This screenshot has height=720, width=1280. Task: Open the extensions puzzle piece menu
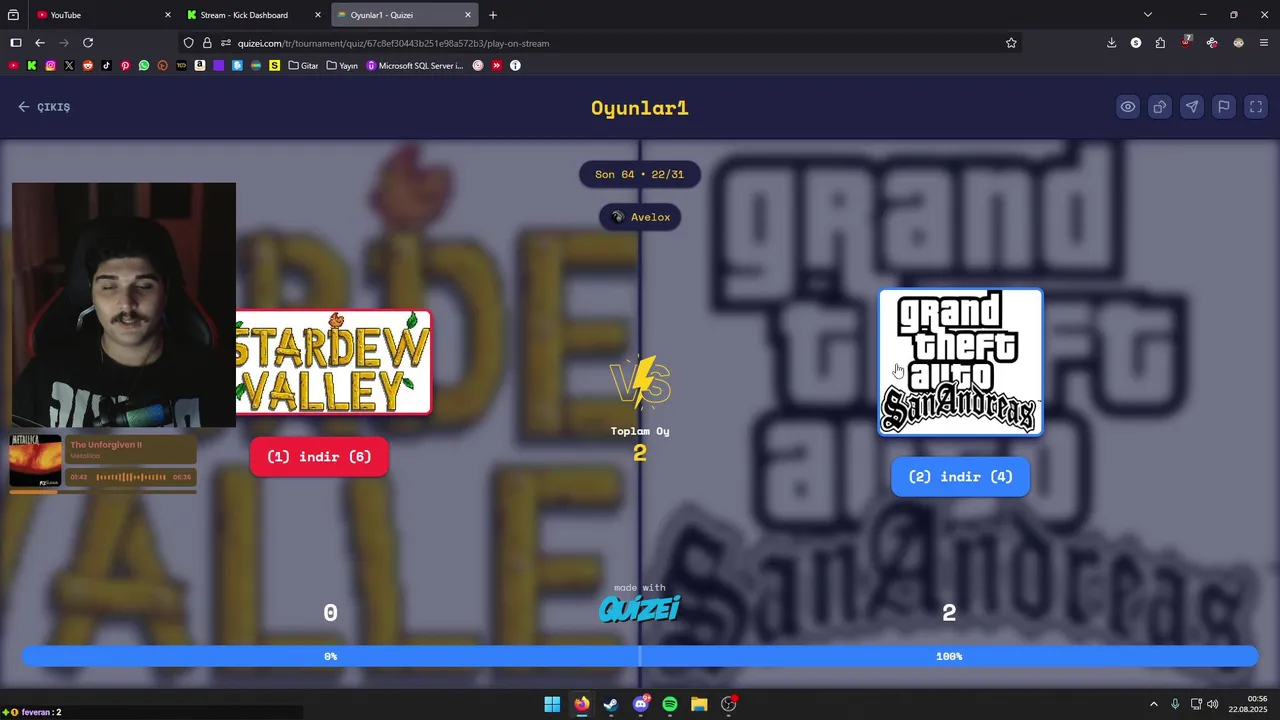click(1160, 43)
